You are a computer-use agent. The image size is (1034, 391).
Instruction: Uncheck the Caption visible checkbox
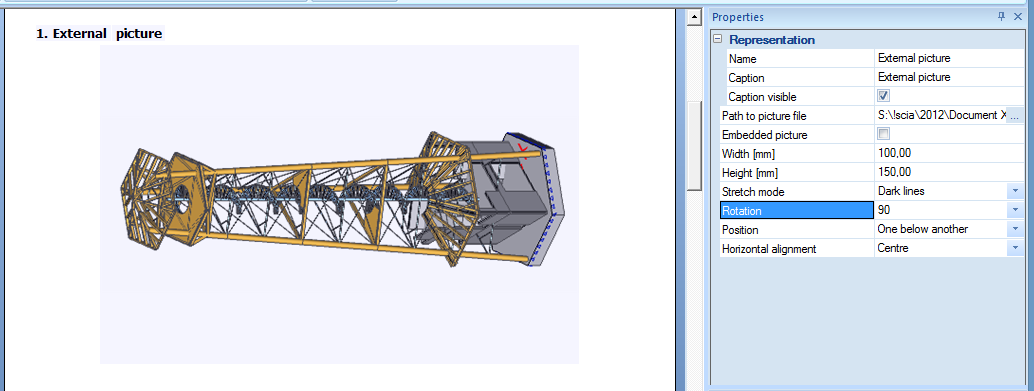884,96
